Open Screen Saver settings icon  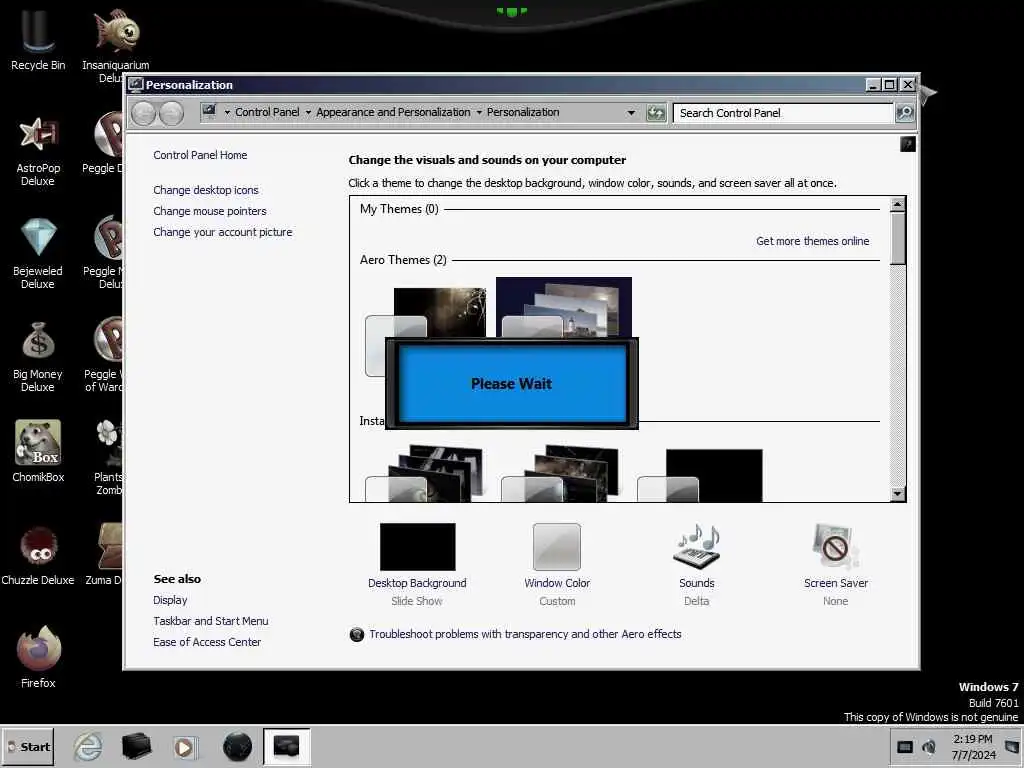pos(835,547)
